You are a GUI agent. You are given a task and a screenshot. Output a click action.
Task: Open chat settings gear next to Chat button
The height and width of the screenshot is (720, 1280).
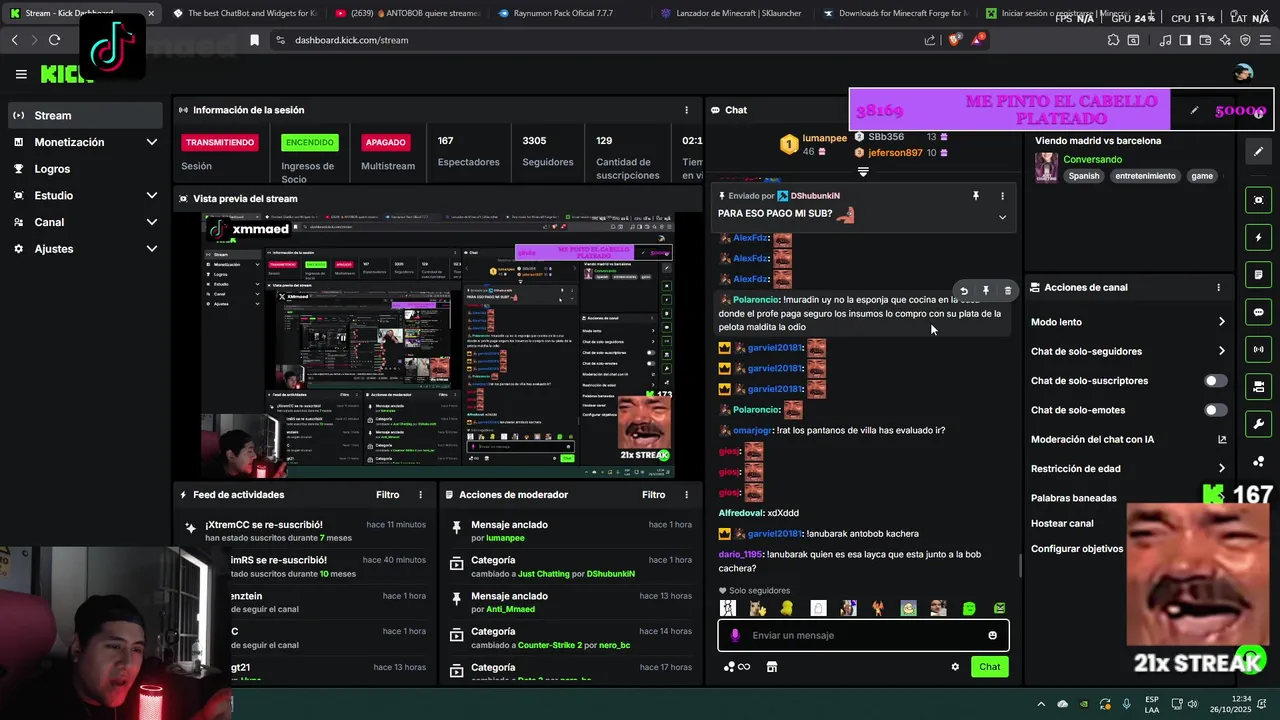(x=955, y=667)
